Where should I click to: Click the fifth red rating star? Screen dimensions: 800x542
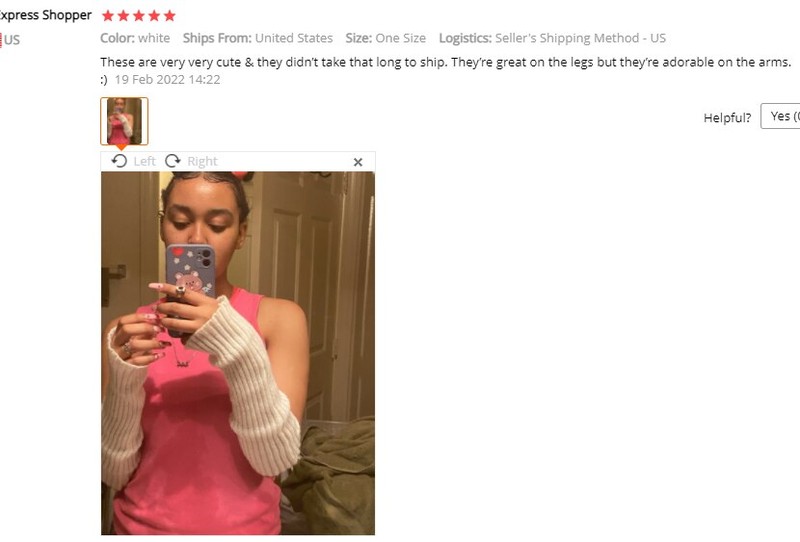(169, 16)
